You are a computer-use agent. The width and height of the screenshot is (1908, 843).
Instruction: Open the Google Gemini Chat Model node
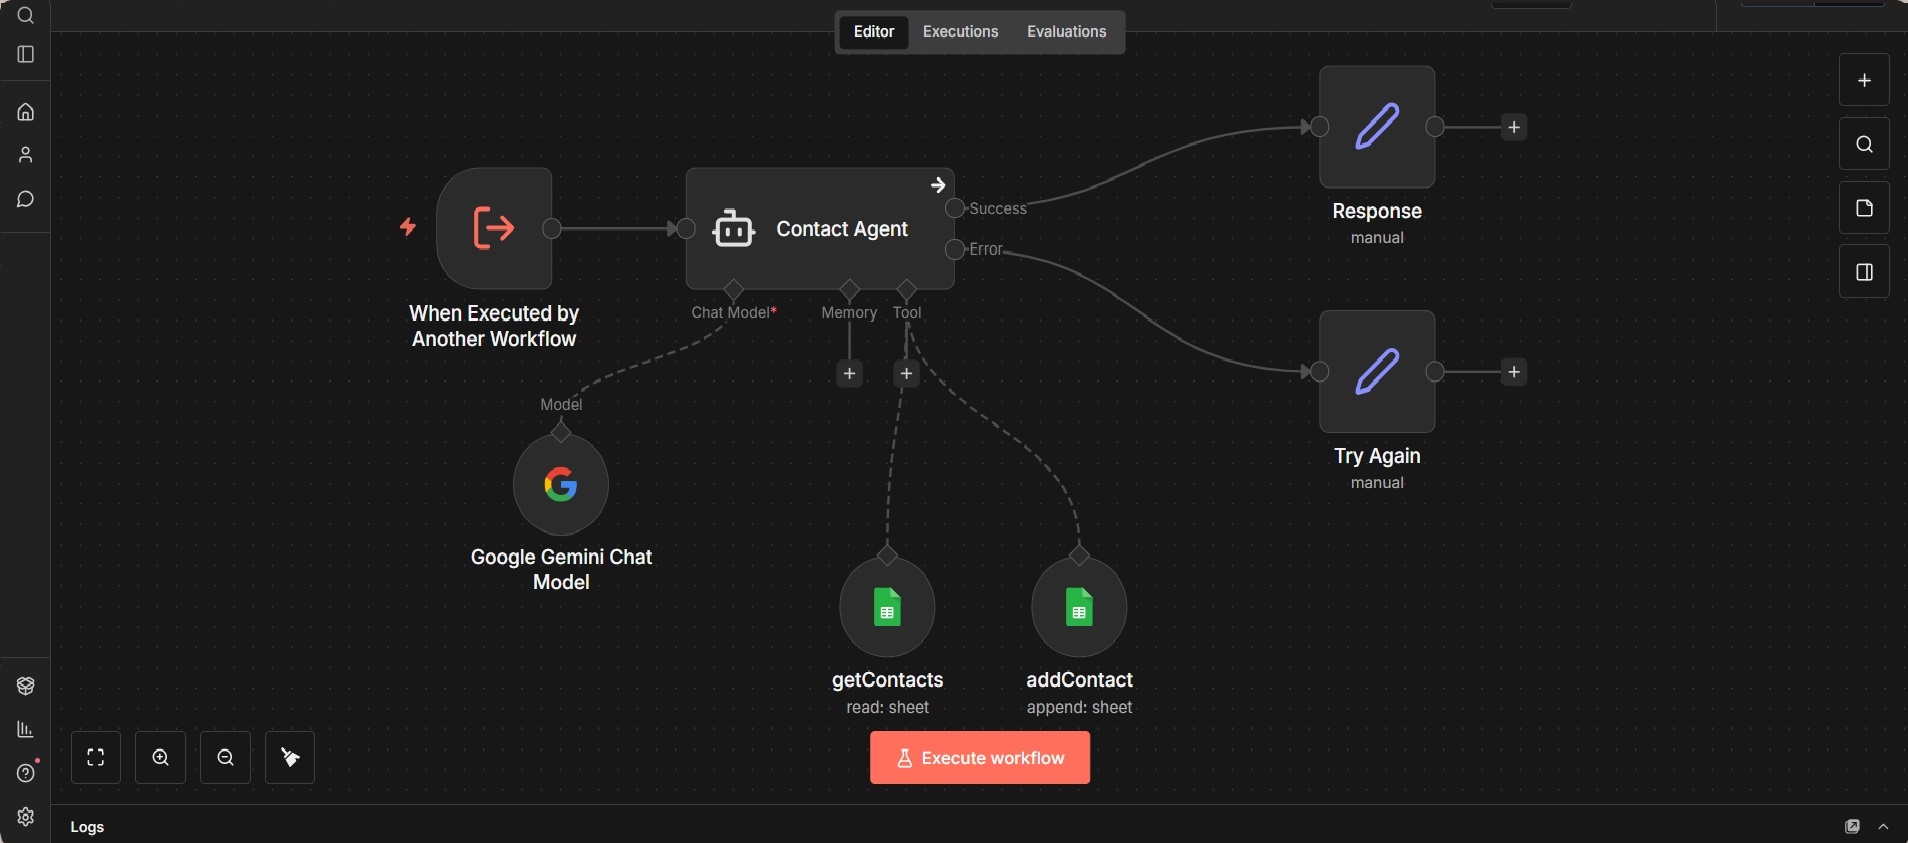point(560,486)
